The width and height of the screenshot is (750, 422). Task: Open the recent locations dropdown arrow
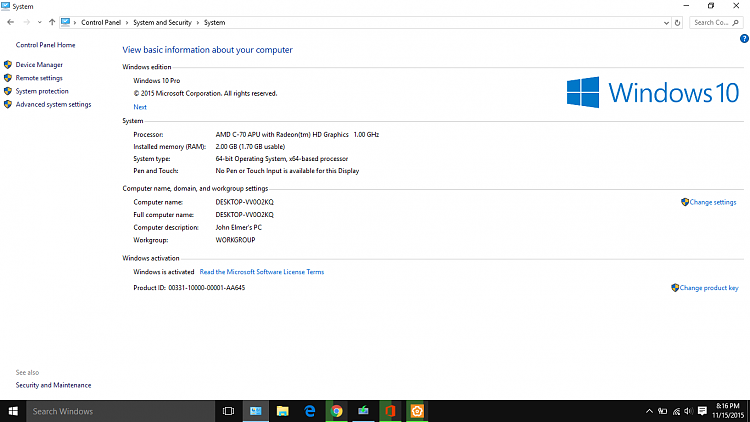point(39,22)
